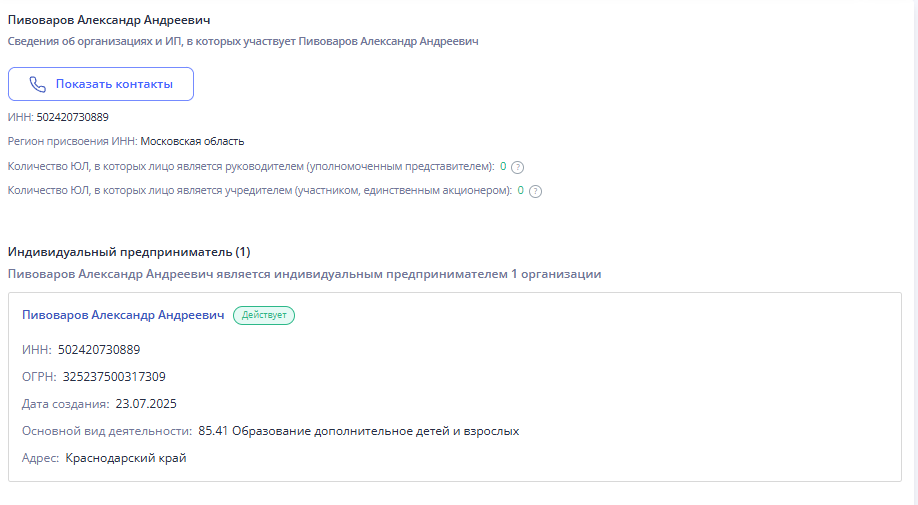Image resolution: width=918 pixels, height=505 pixels.
Task: Click the phone icon in the contacts button
Action: pos(38,84)
